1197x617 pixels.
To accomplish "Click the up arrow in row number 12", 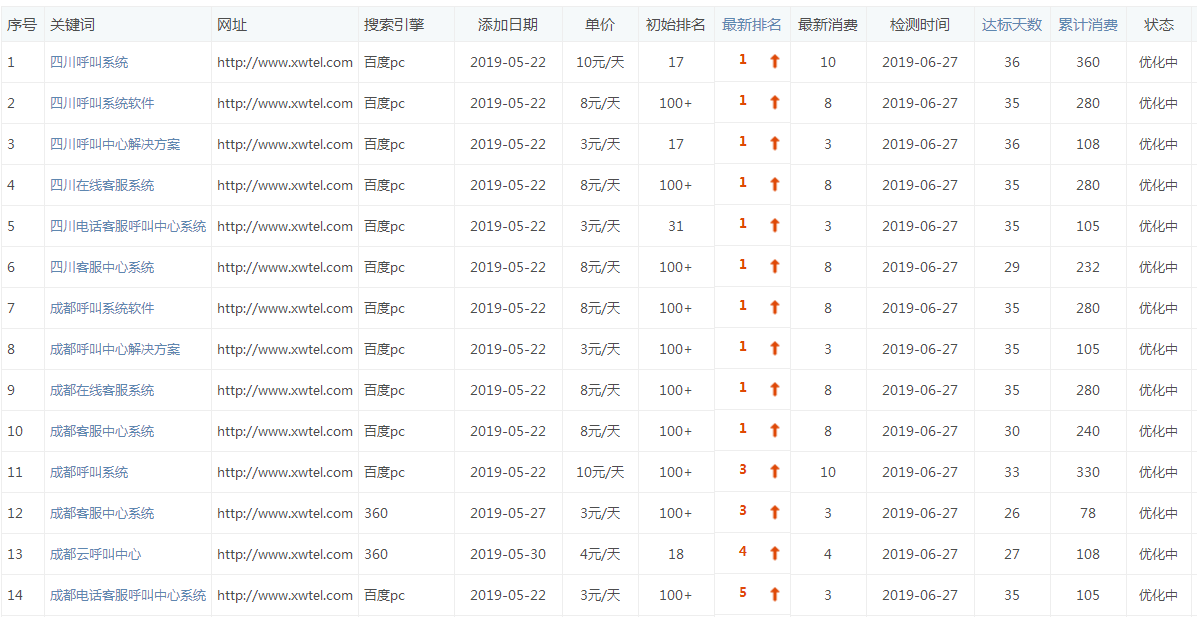I will tap(774, 512).
